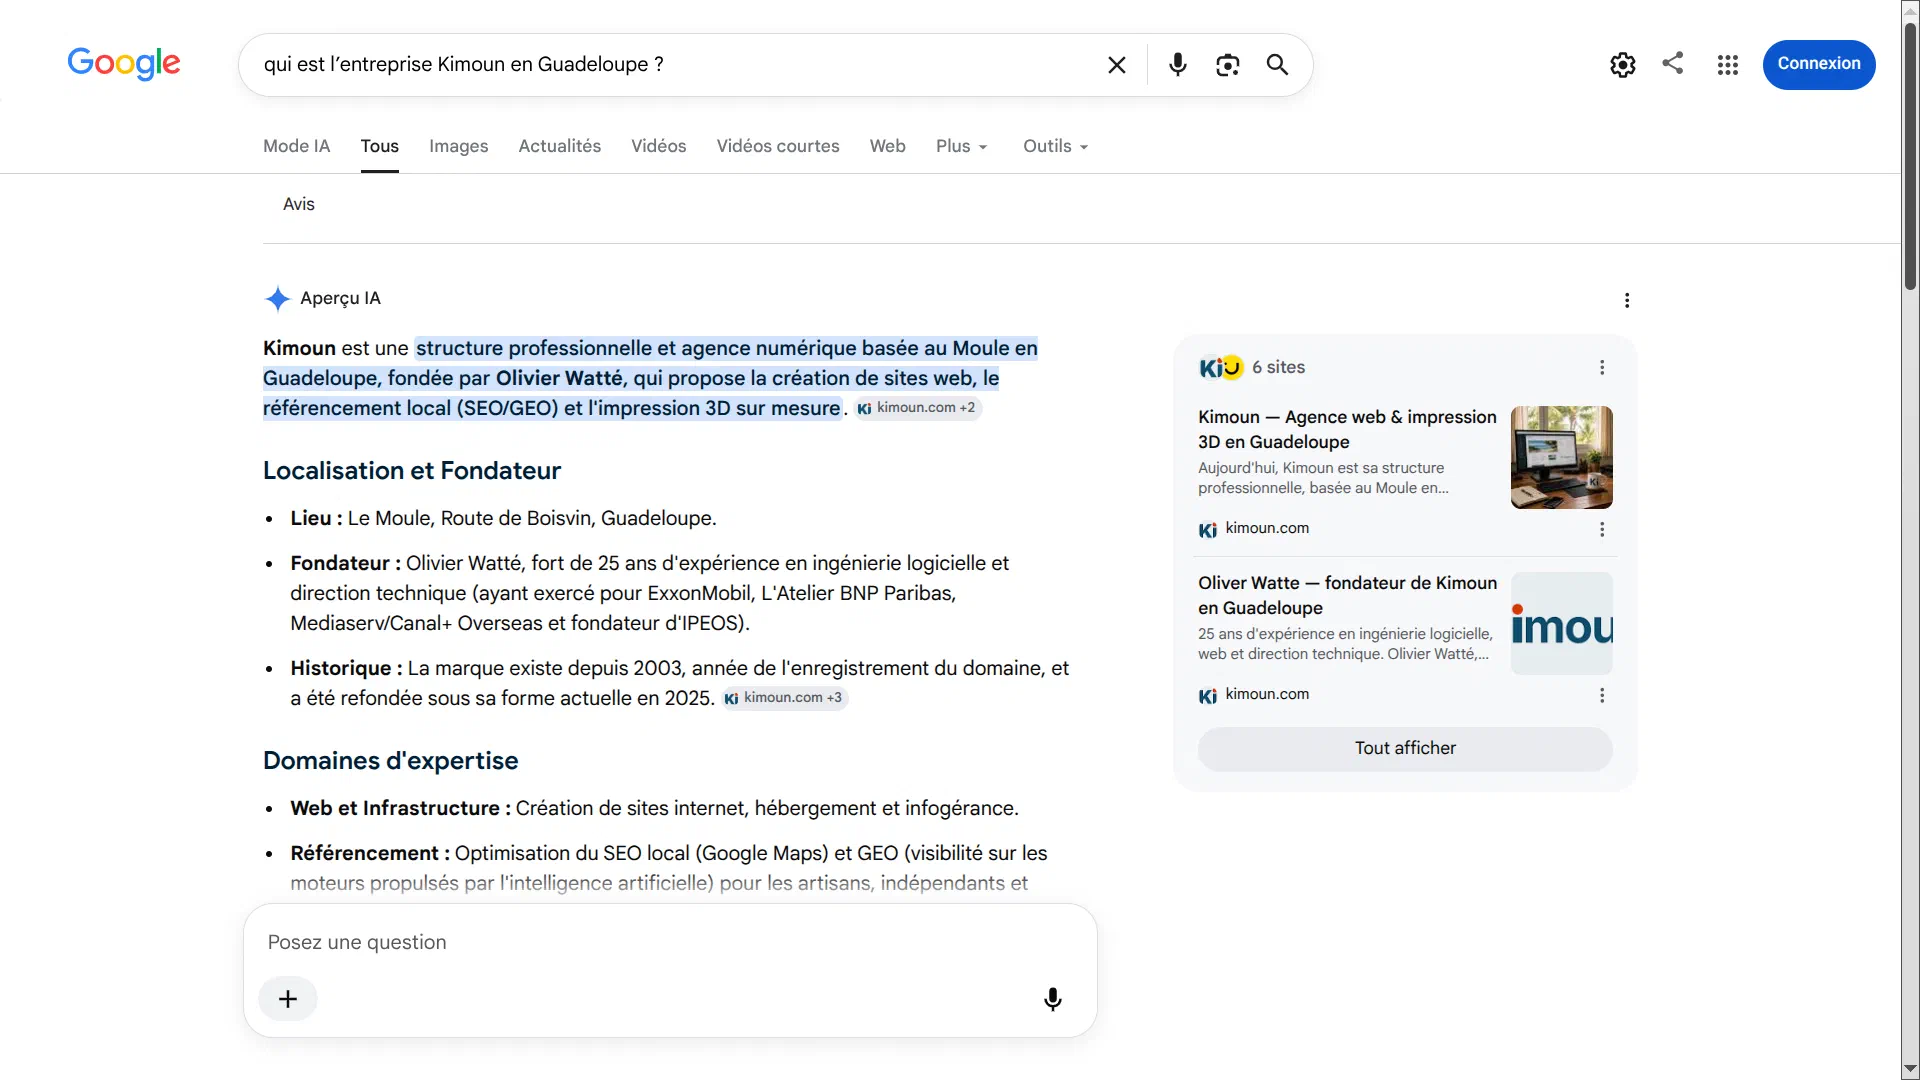
Task: Click the desk computer thumbnail image
Action: click(1561, 457)
